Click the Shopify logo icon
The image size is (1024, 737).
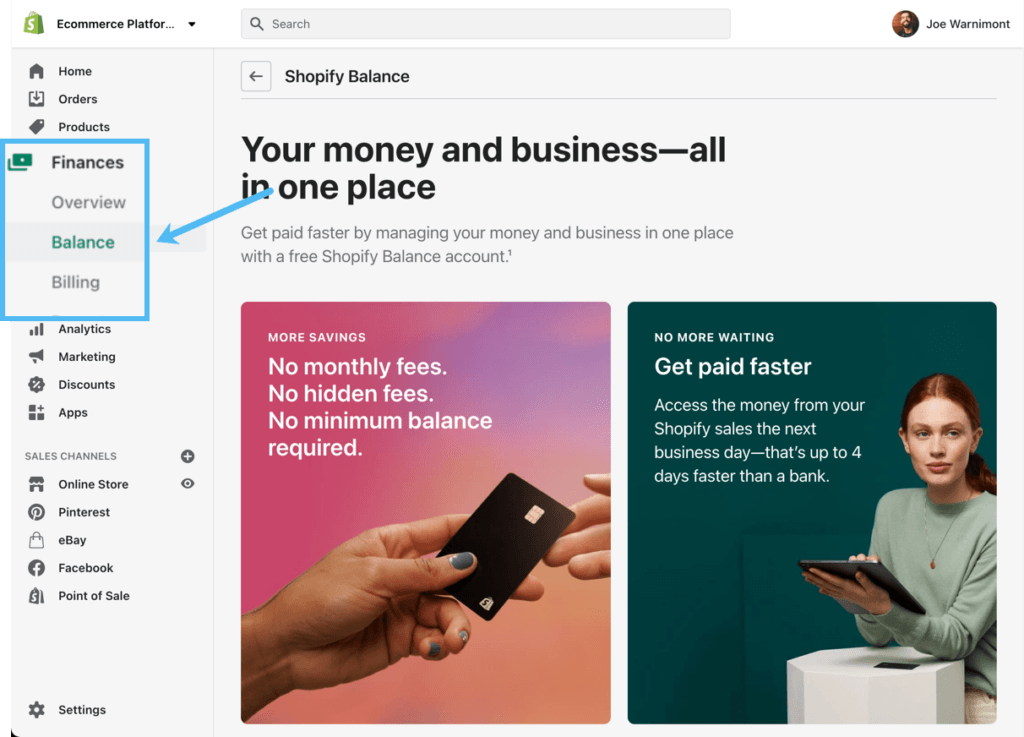(33, 24)
